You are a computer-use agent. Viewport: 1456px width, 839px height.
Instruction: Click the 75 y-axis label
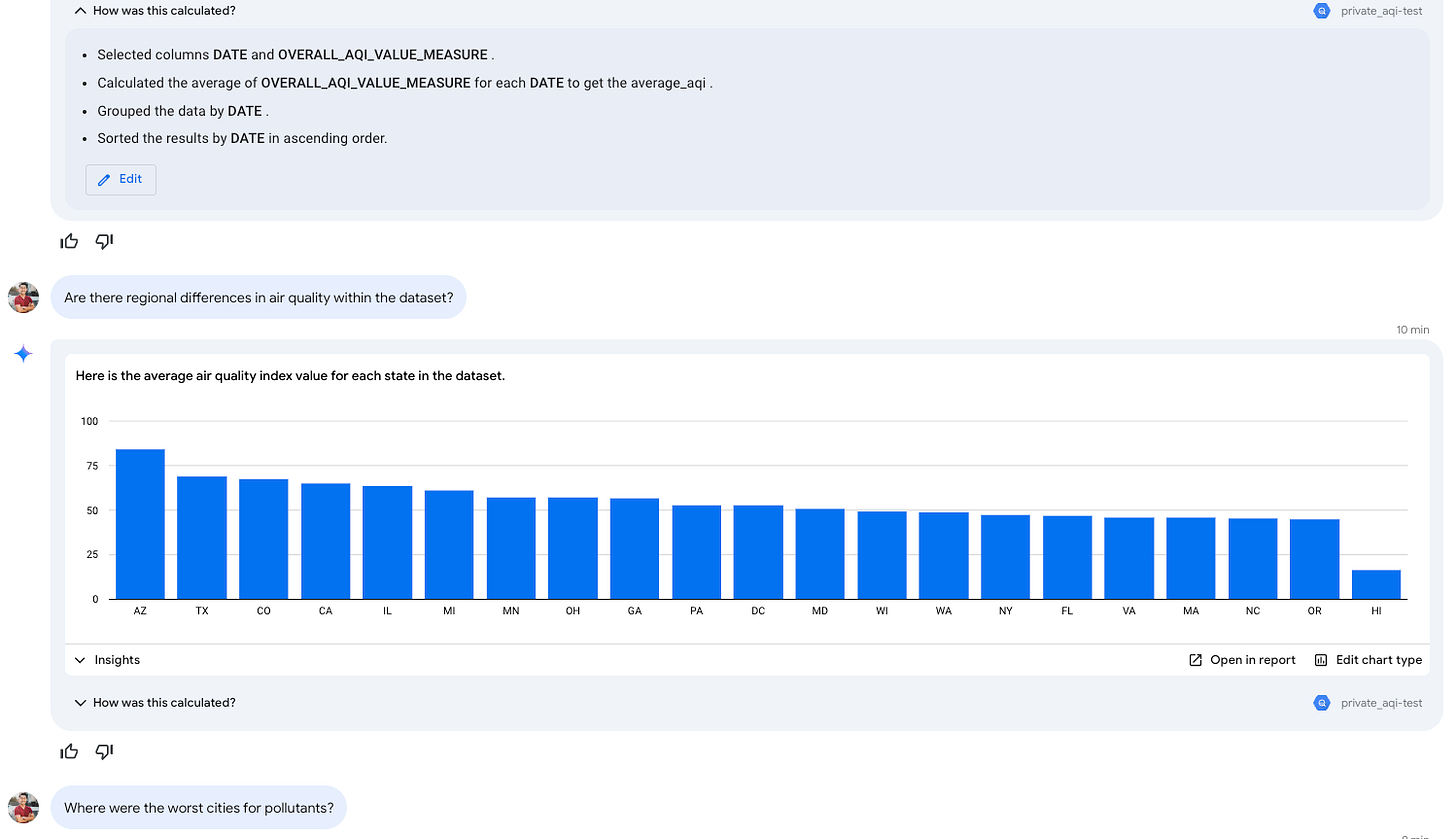point(92,466)
